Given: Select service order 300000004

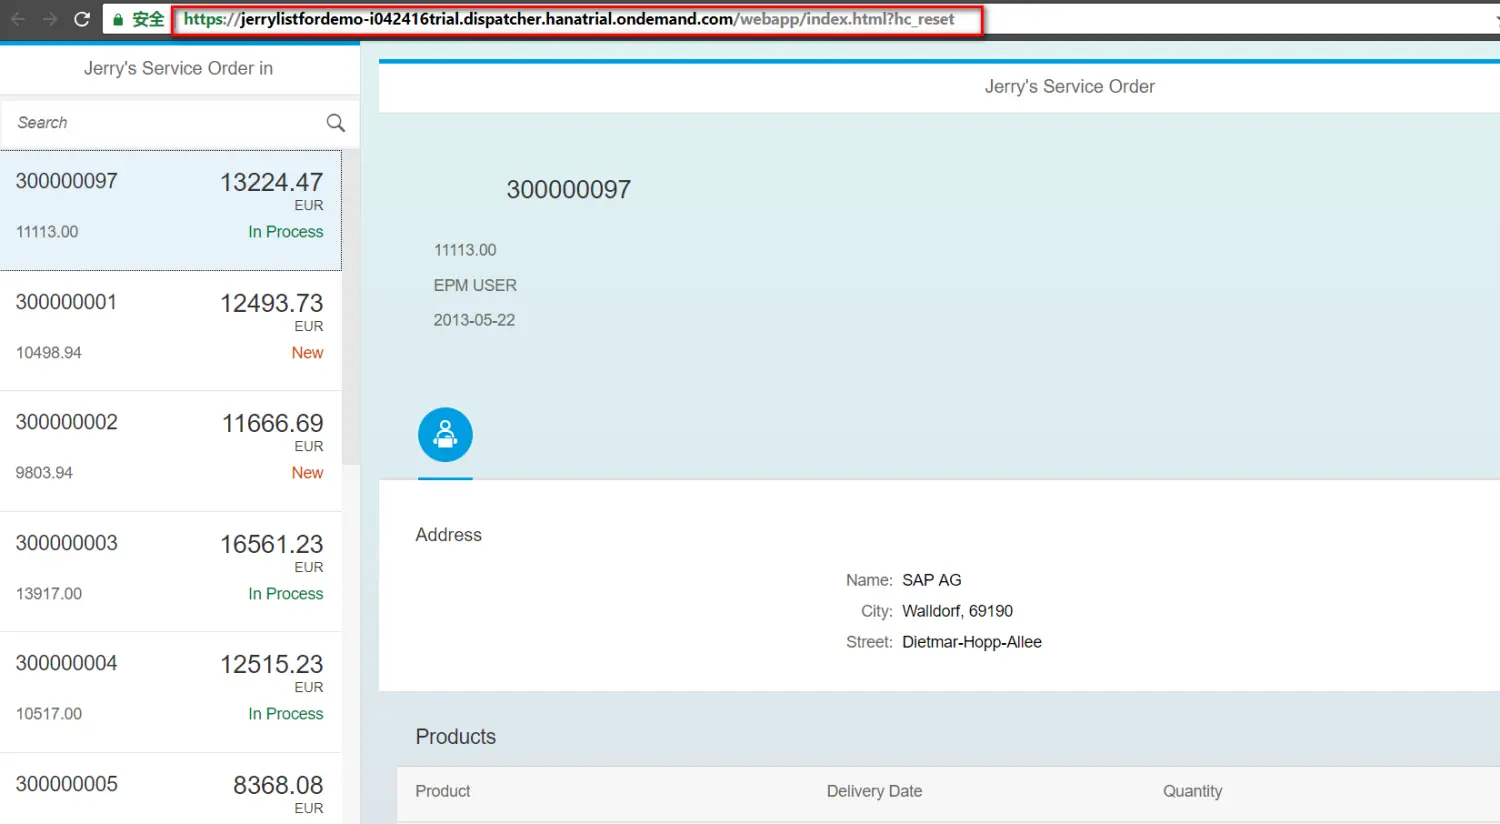Looking at the screenshot, I should pyautogui.click(x=170, y=692).
